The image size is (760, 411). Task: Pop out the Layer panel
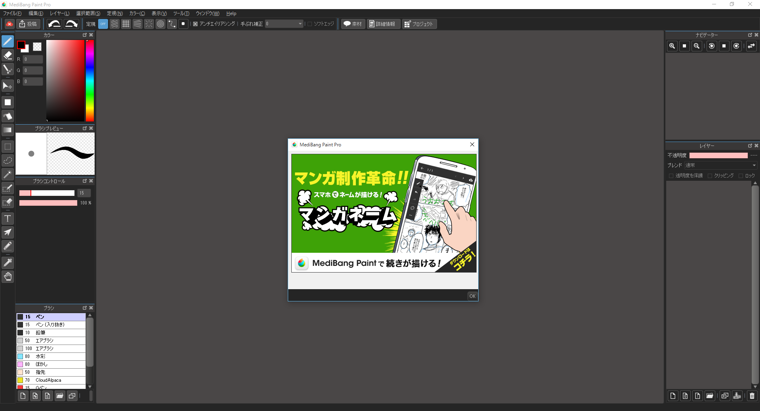coord(750,145)
